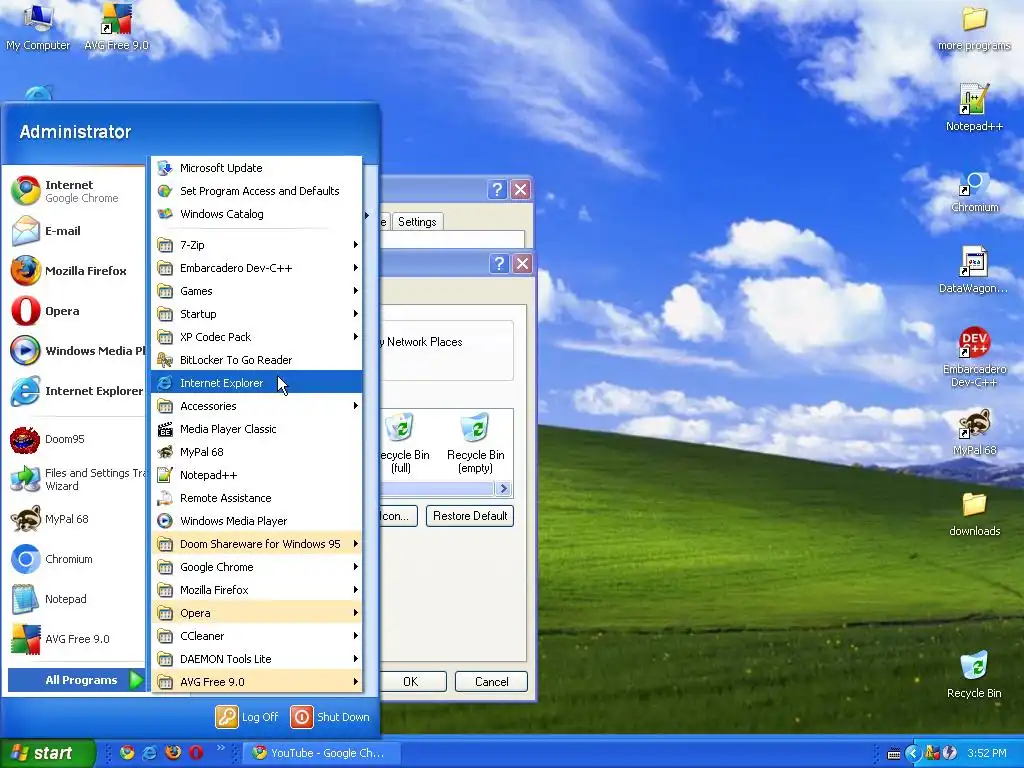Viewport: 1024px width, 768px height.
Task: Expand the Games submenu
Action: click(257, 291)
